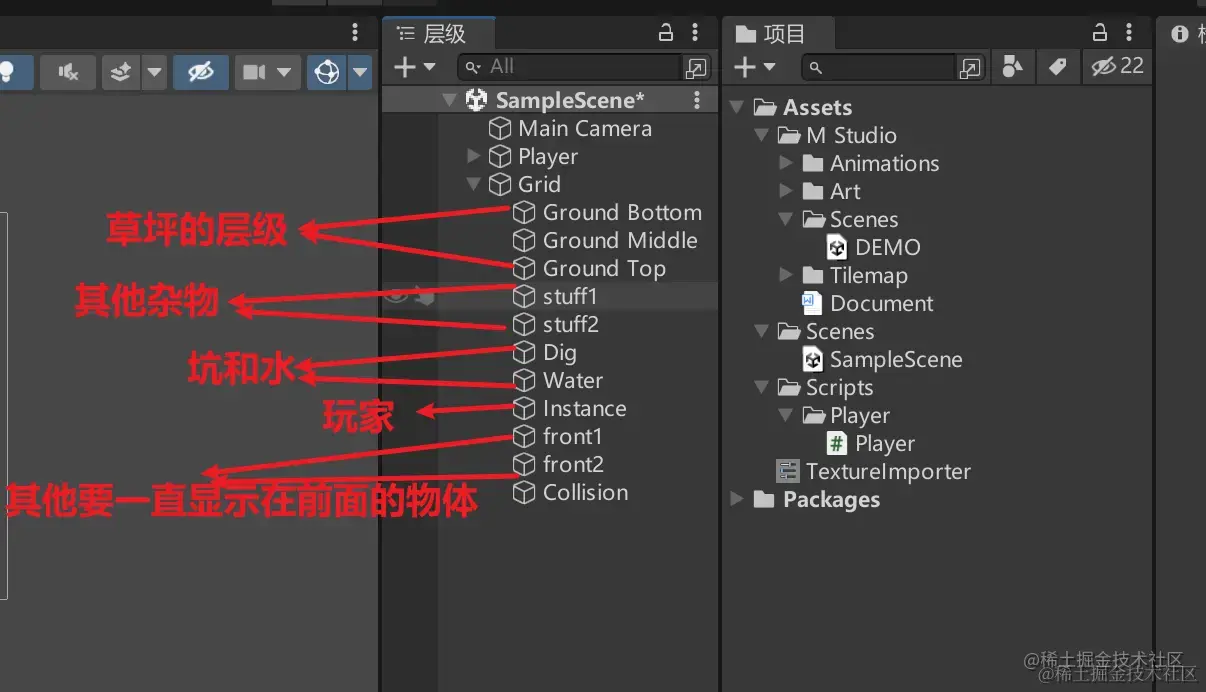Collapse the Assets folder

737,106
